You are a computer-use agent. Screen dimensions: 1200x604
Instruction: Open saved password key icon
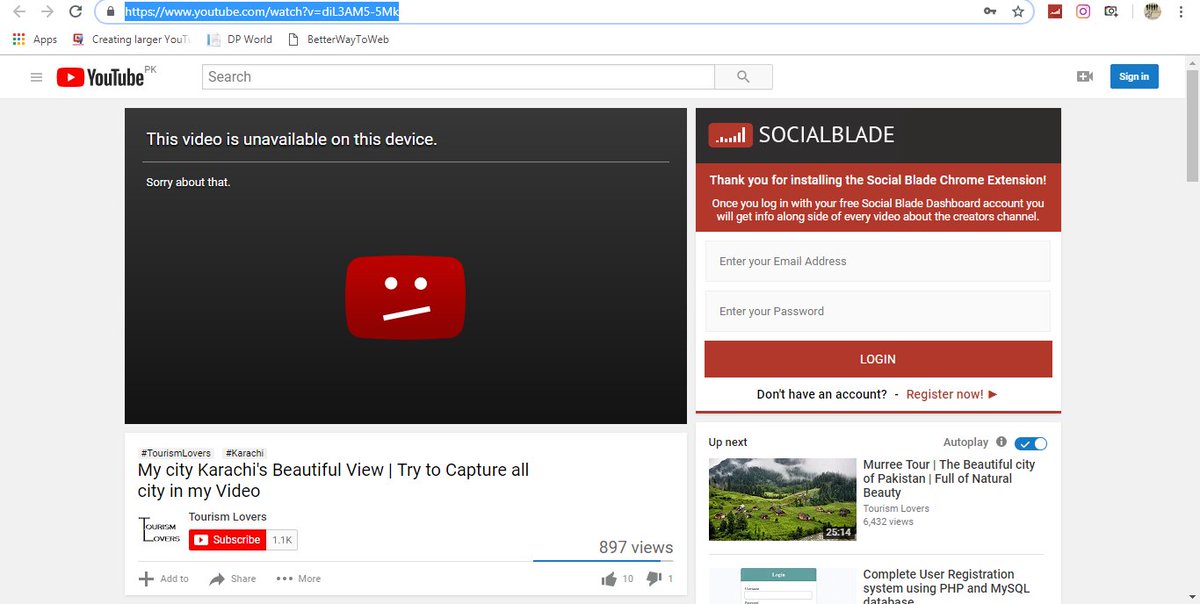coord(990,12)
